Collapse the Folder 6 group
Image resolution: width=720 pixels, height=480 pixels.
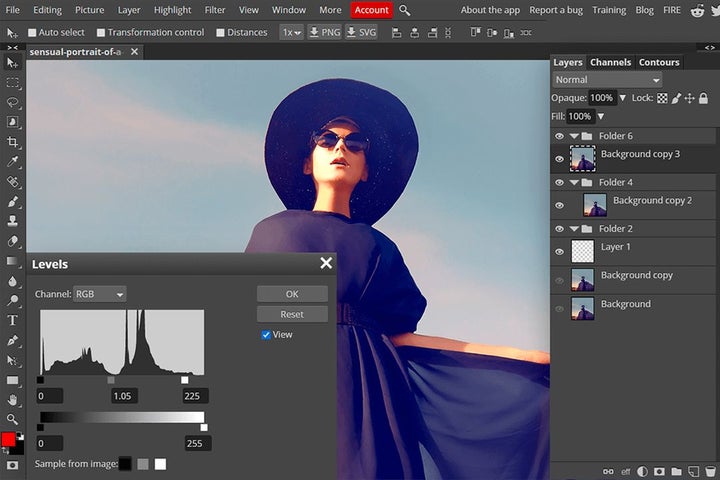pos(574,136)
